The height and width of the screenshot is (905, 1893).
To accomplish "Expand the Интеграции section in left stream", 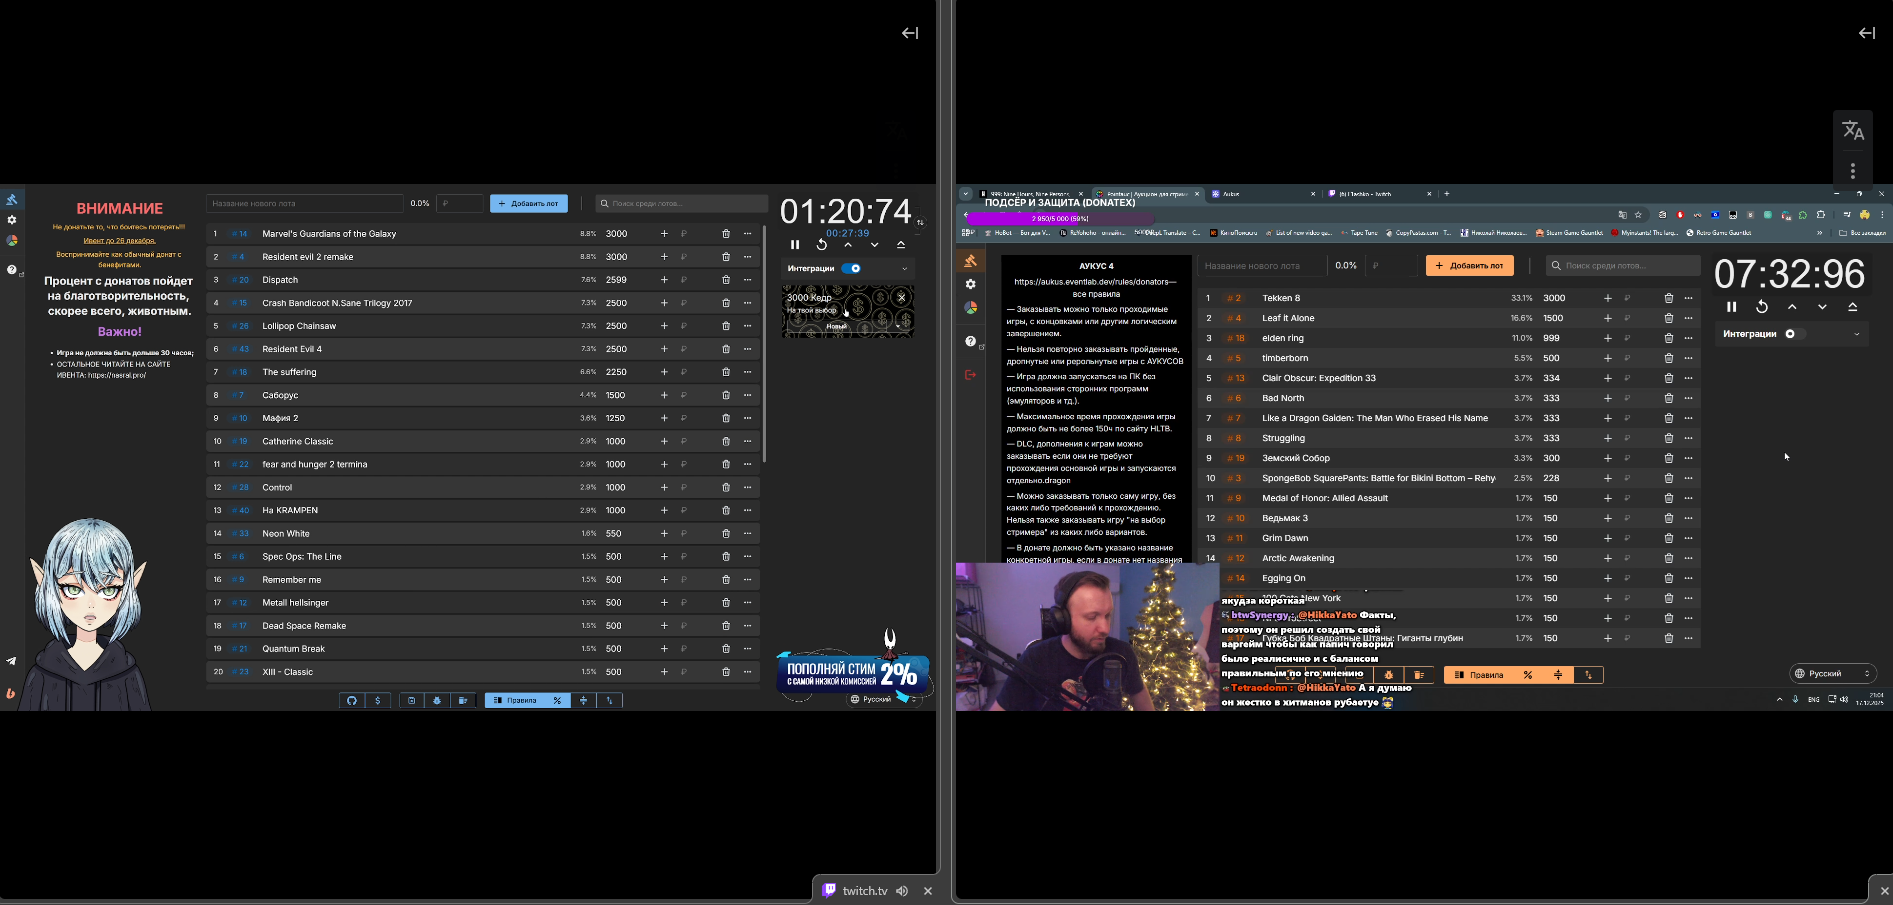I will tap(905, 268).
